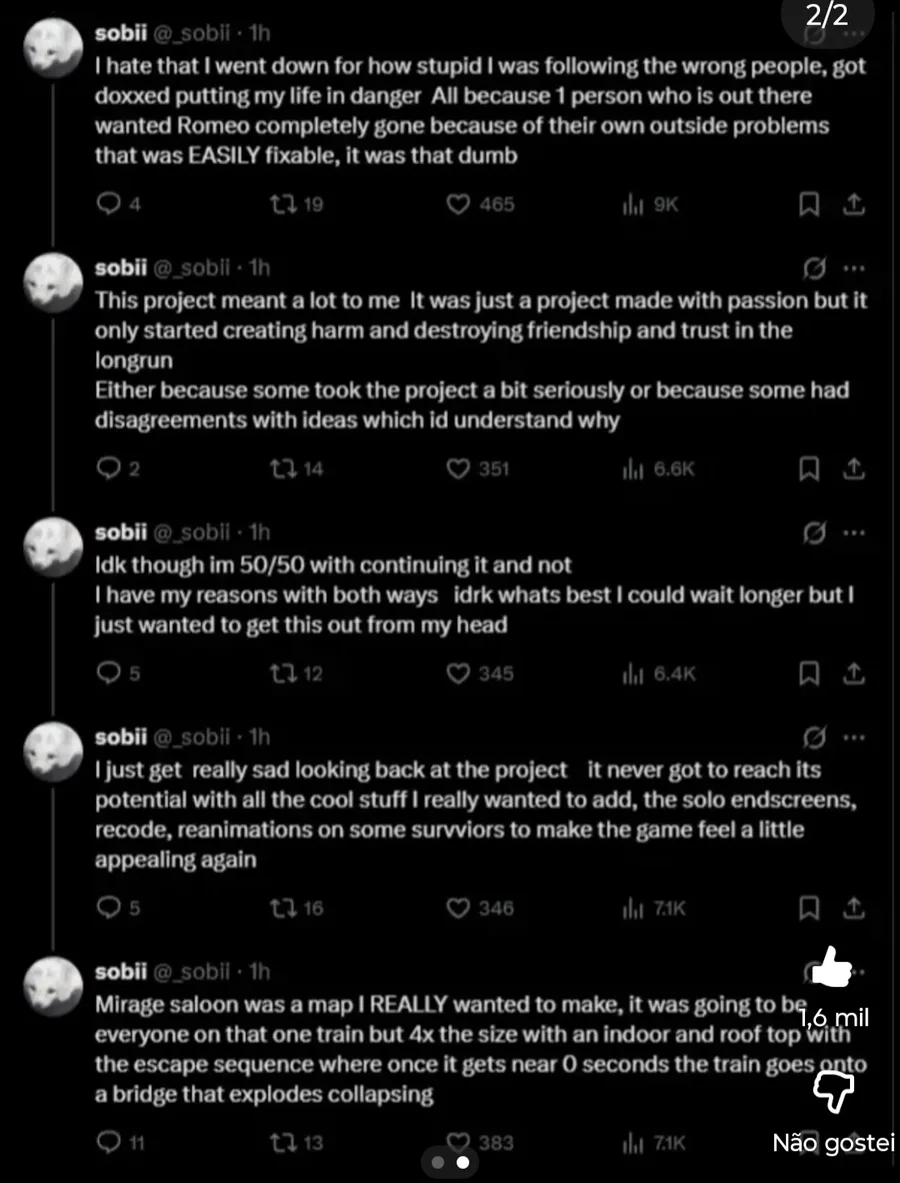Share the tweet about being doxxed
The width and height of the screenshot is (900, 1183).
pos(853,205)
